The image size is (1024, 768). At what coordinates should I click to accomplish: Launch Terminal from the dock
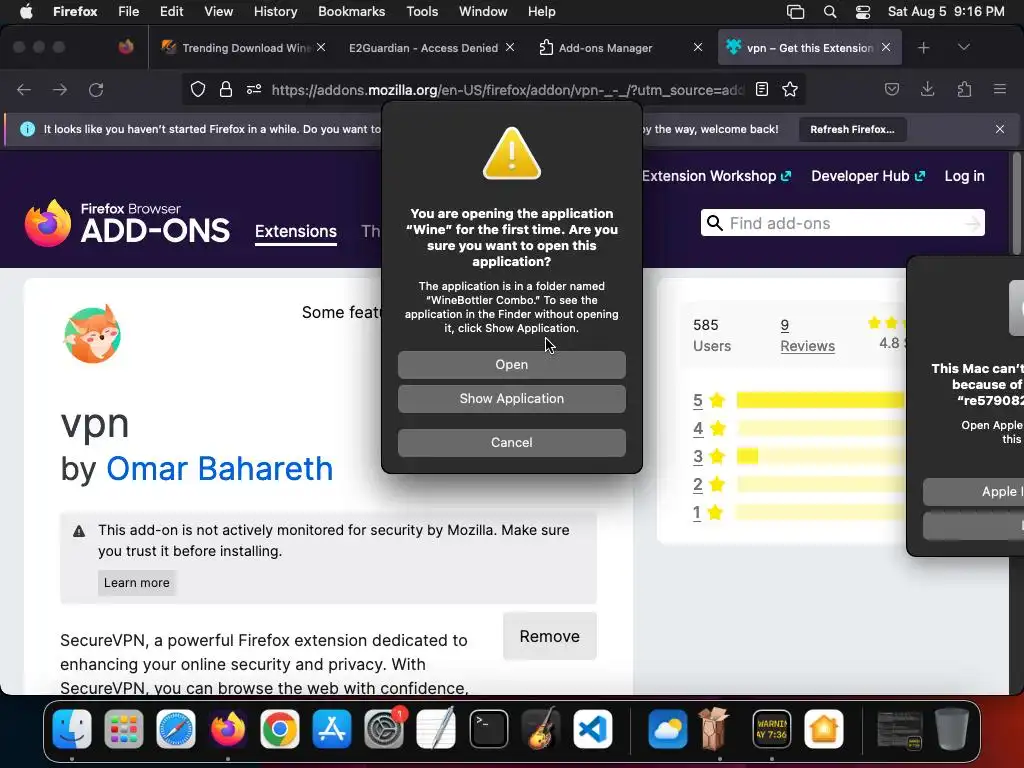[488, 729]
